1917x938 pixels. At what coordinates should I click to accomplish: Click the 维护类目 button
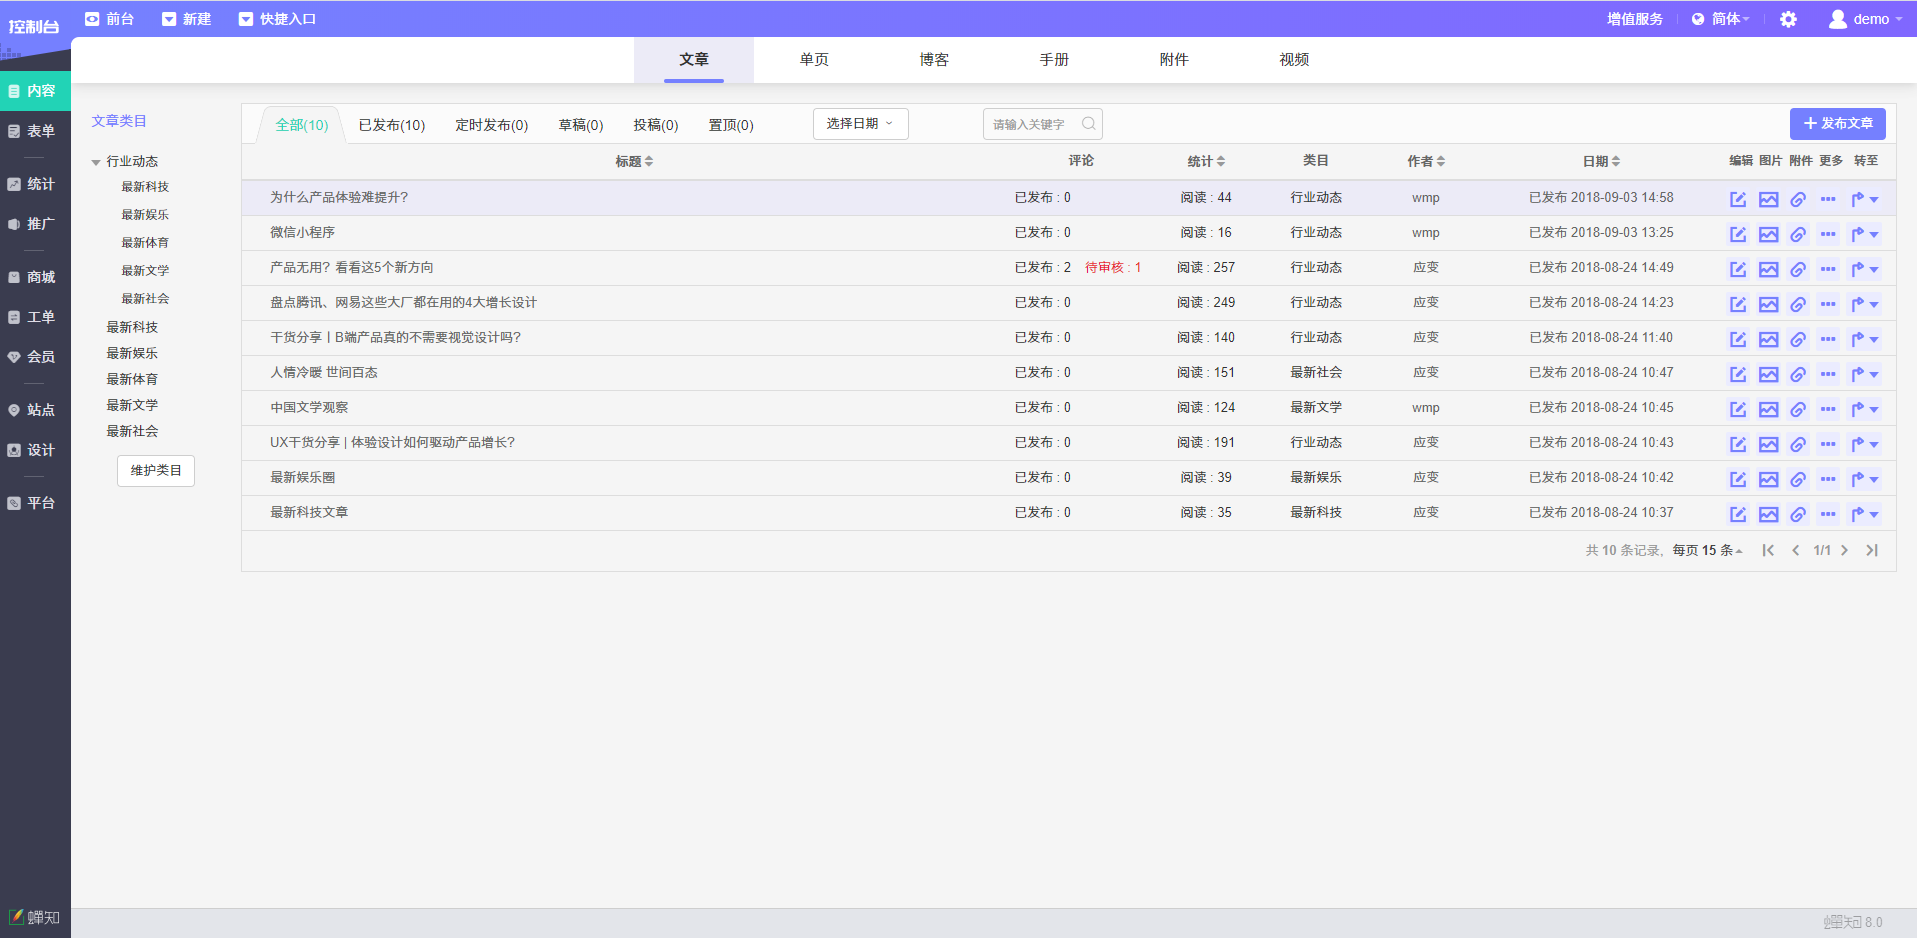pos(155,470)
